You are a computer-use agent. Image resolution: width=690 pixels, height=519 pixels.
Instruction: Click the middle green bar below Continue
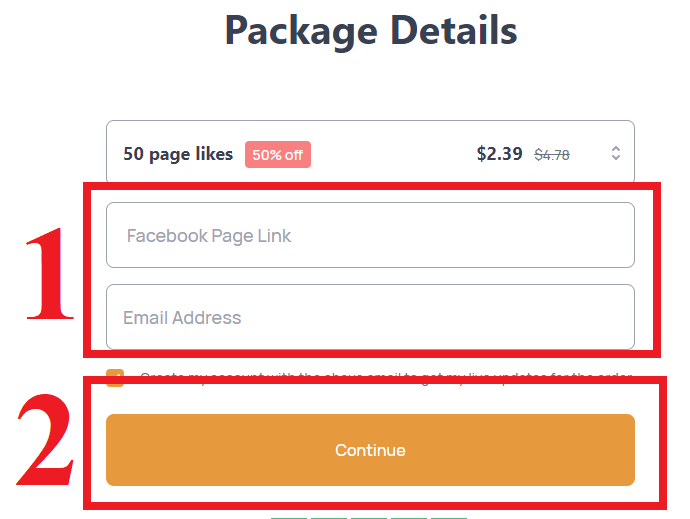[369, 517]
